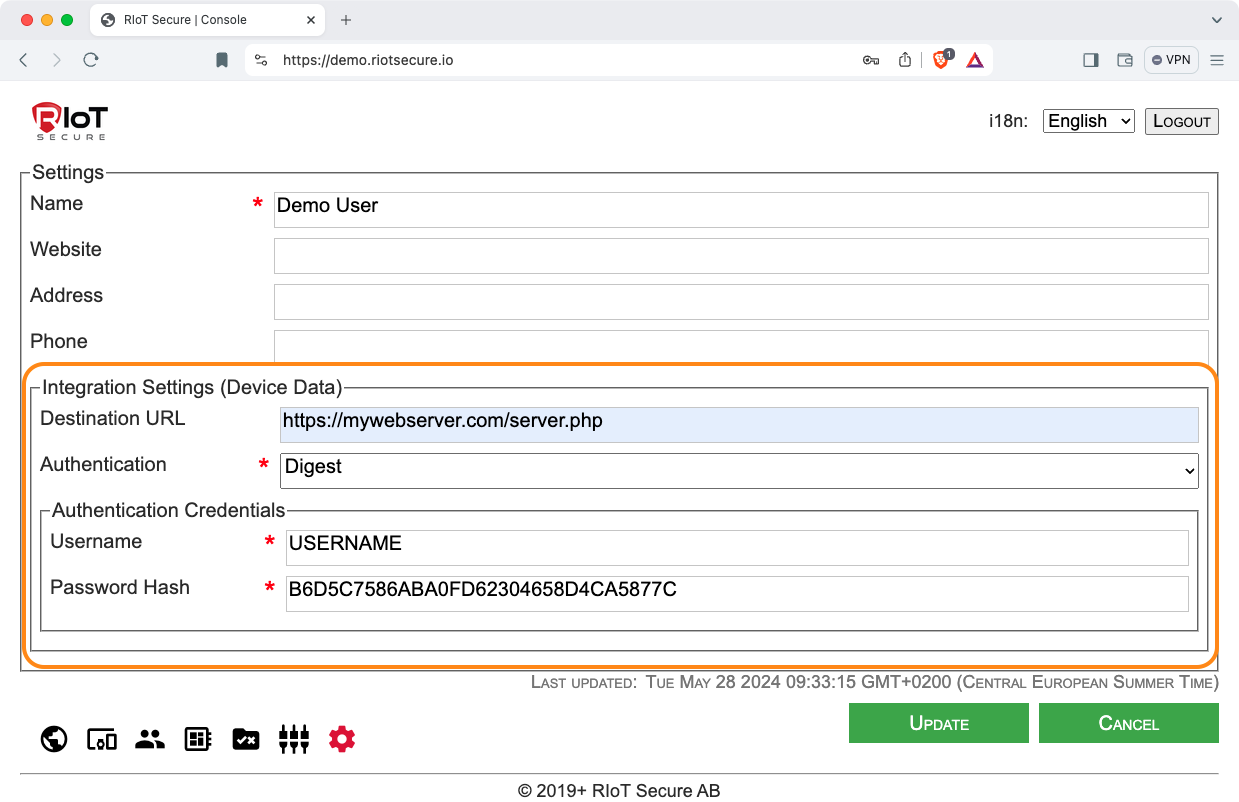Click the Brave Shields lion icon

(x=941, y=60)
